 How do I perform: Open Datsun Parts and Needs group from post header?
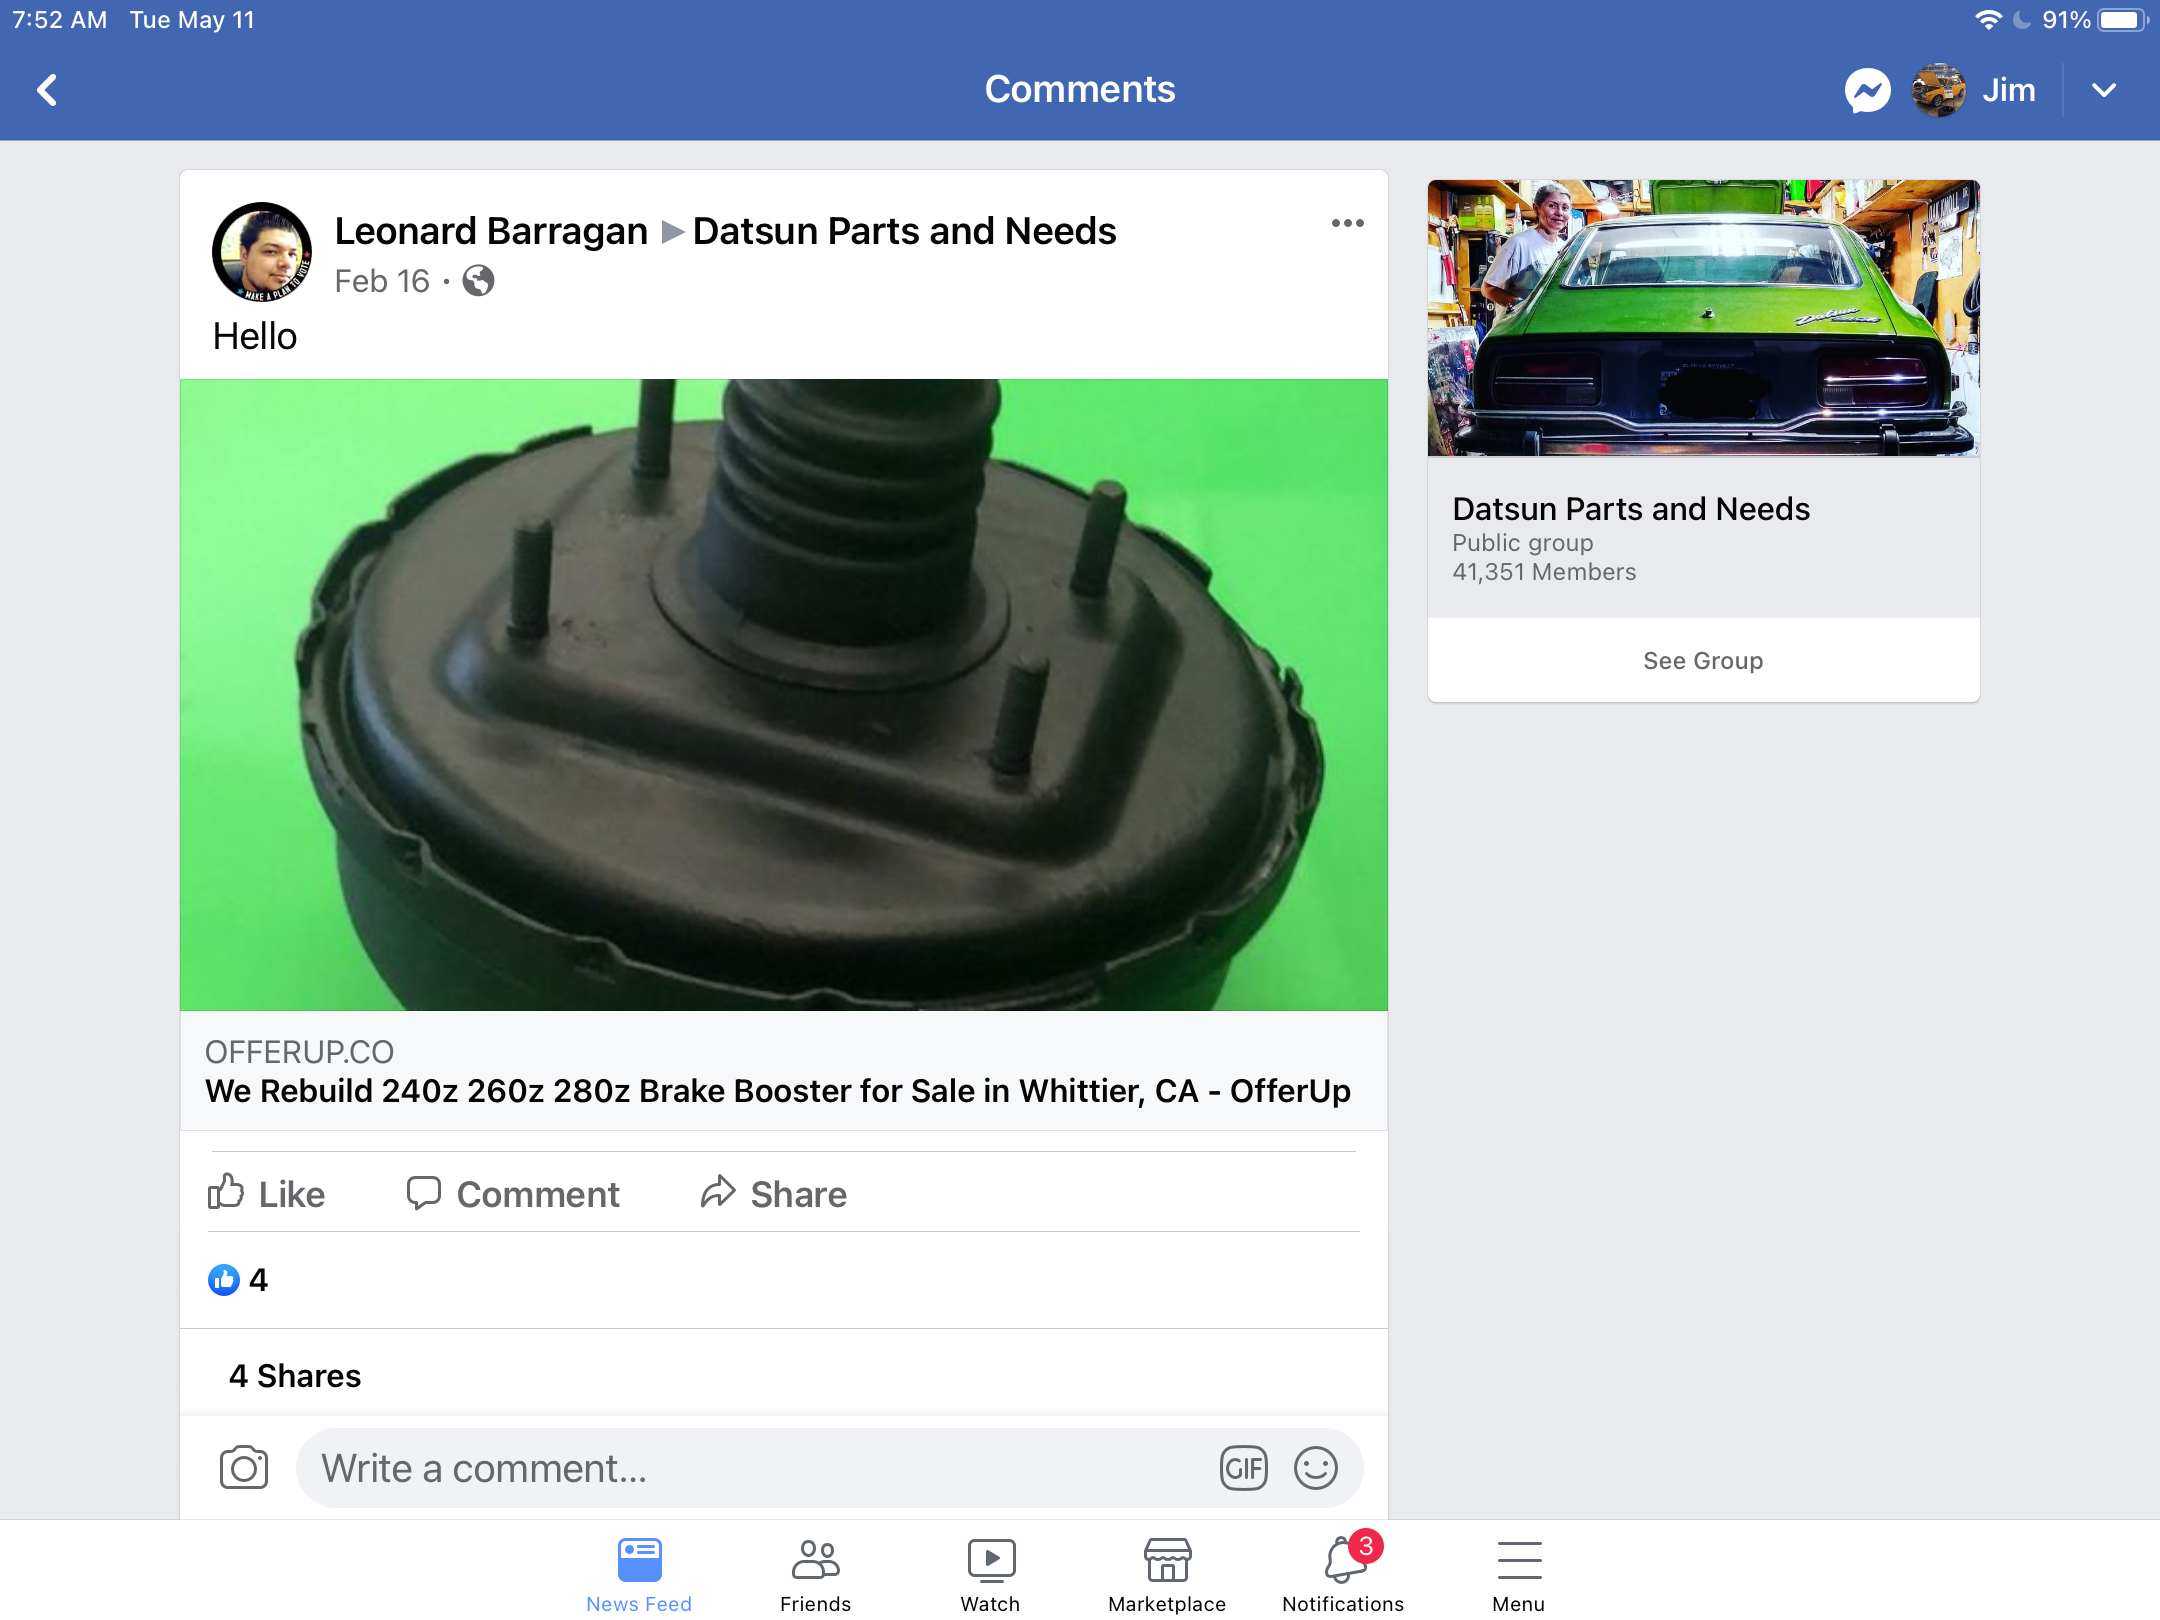click(904, 231)
